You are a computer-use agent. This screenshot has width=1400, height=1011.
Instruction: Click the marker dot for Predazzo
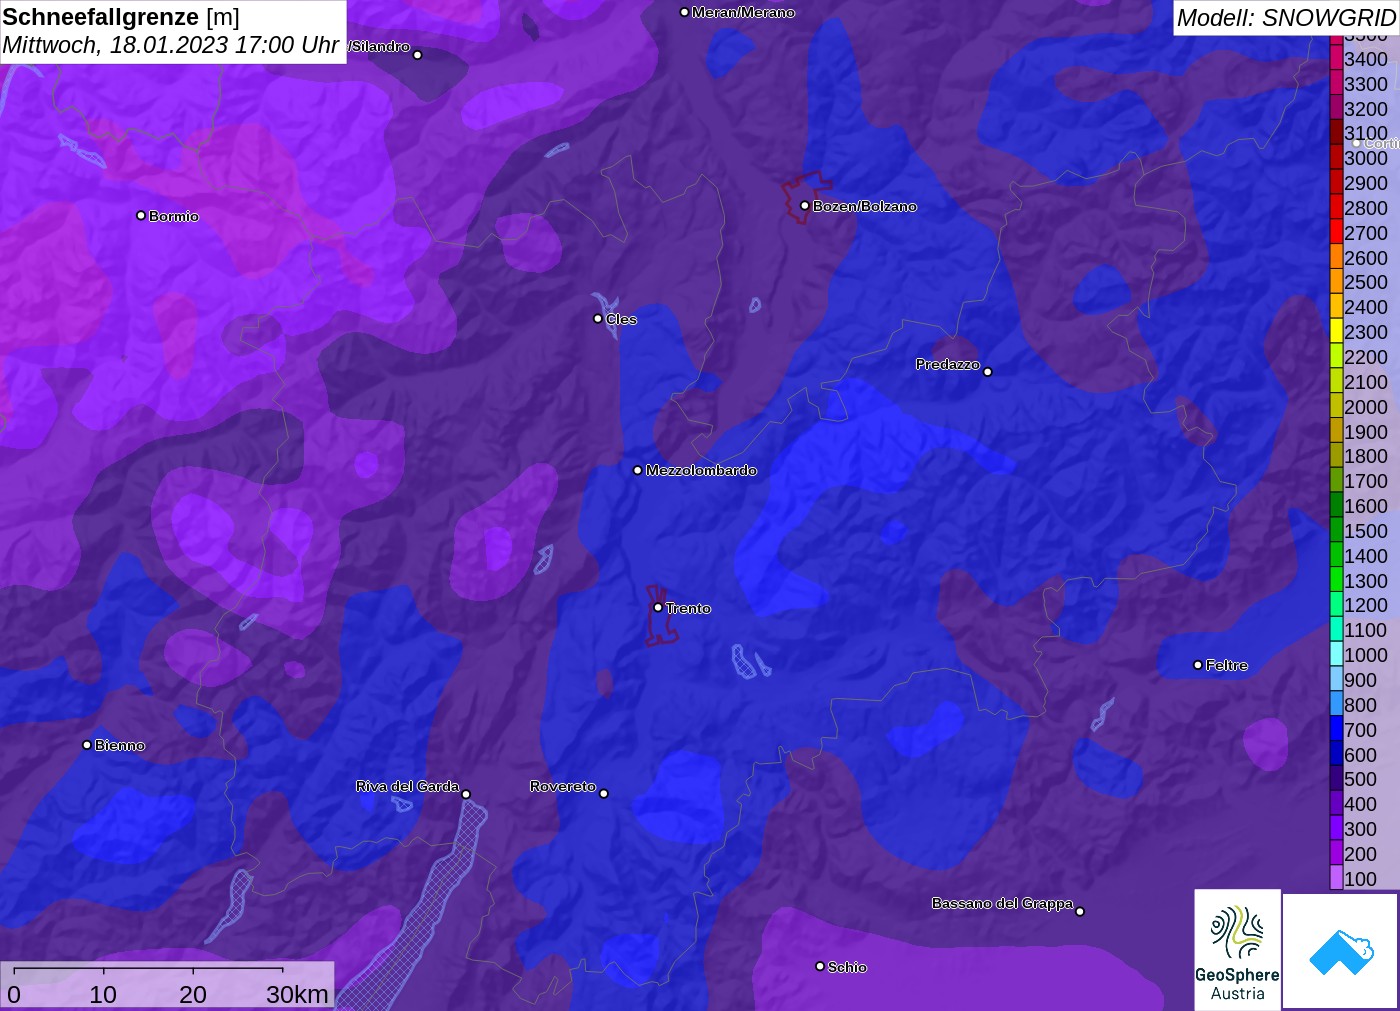click(988, 372)
